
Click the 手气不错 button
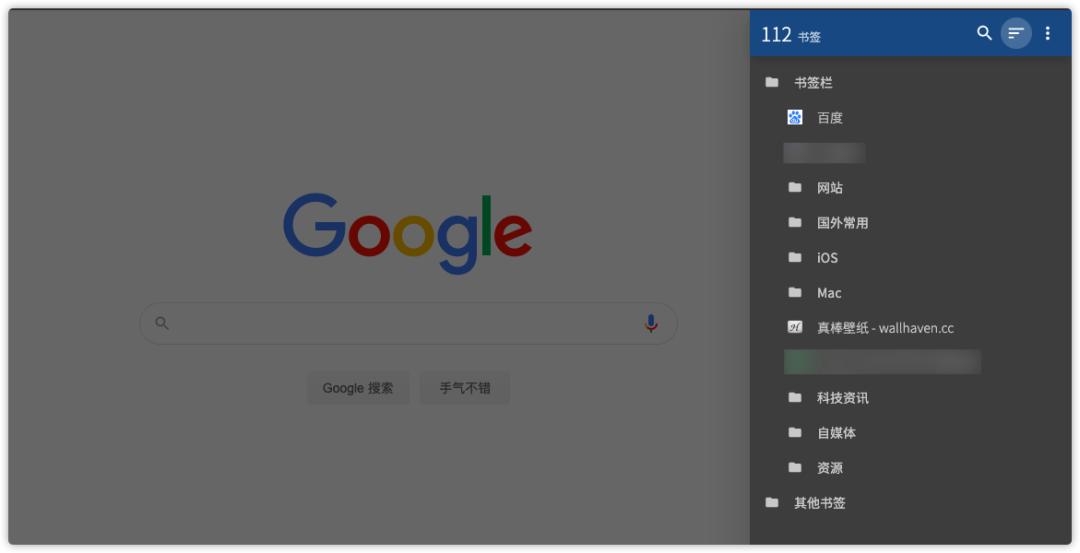465,388
